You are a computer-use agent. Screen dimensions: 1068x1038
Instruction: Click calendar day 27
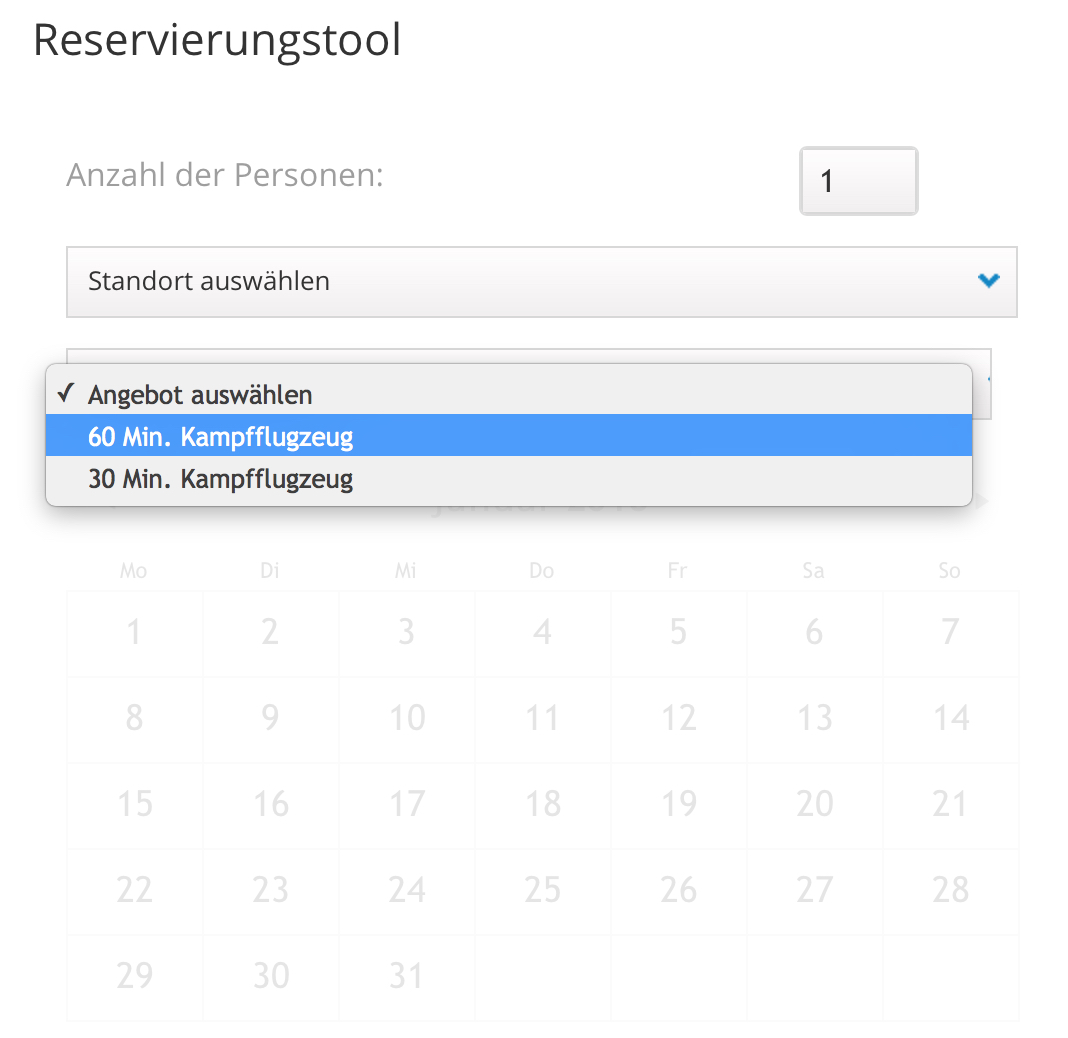click(815, 891)
